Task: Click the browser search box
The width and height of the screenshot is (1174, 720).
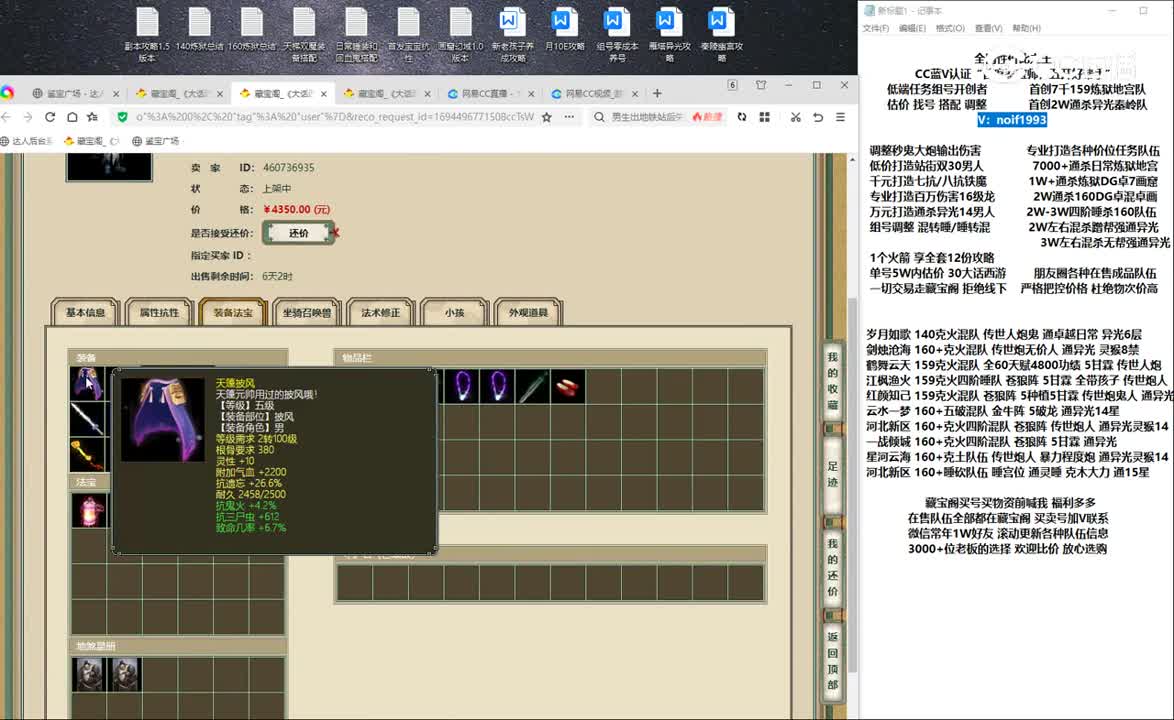Action: click(646, 117)
